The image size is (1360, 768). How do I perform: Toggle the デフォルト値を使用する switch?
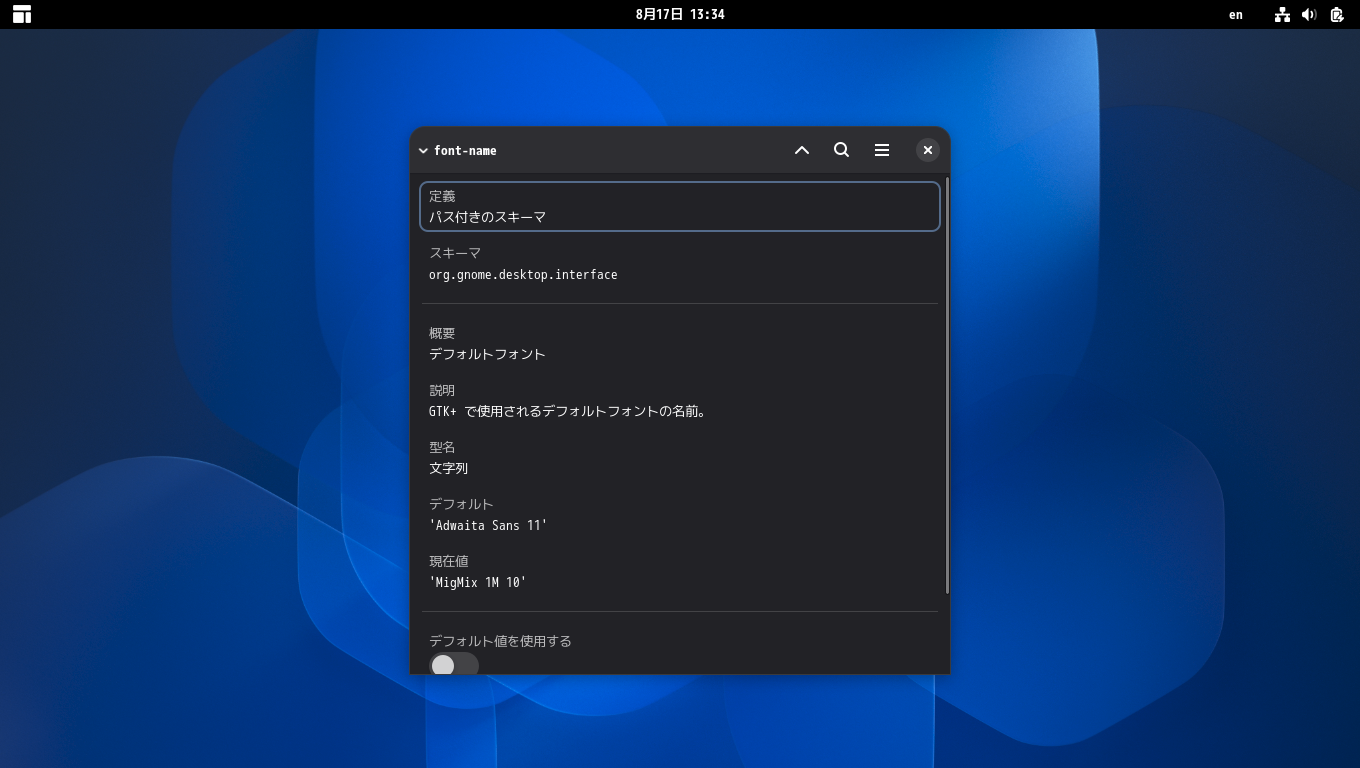click(454, 665)
